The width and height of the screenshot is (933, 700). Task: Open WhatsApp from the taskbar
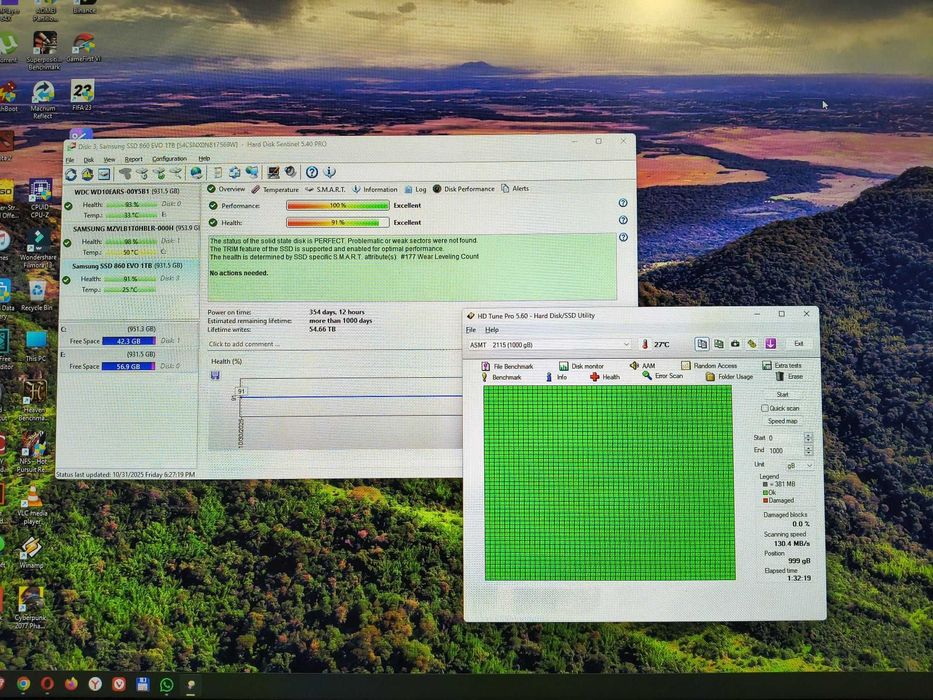click(x=166, y=685)
